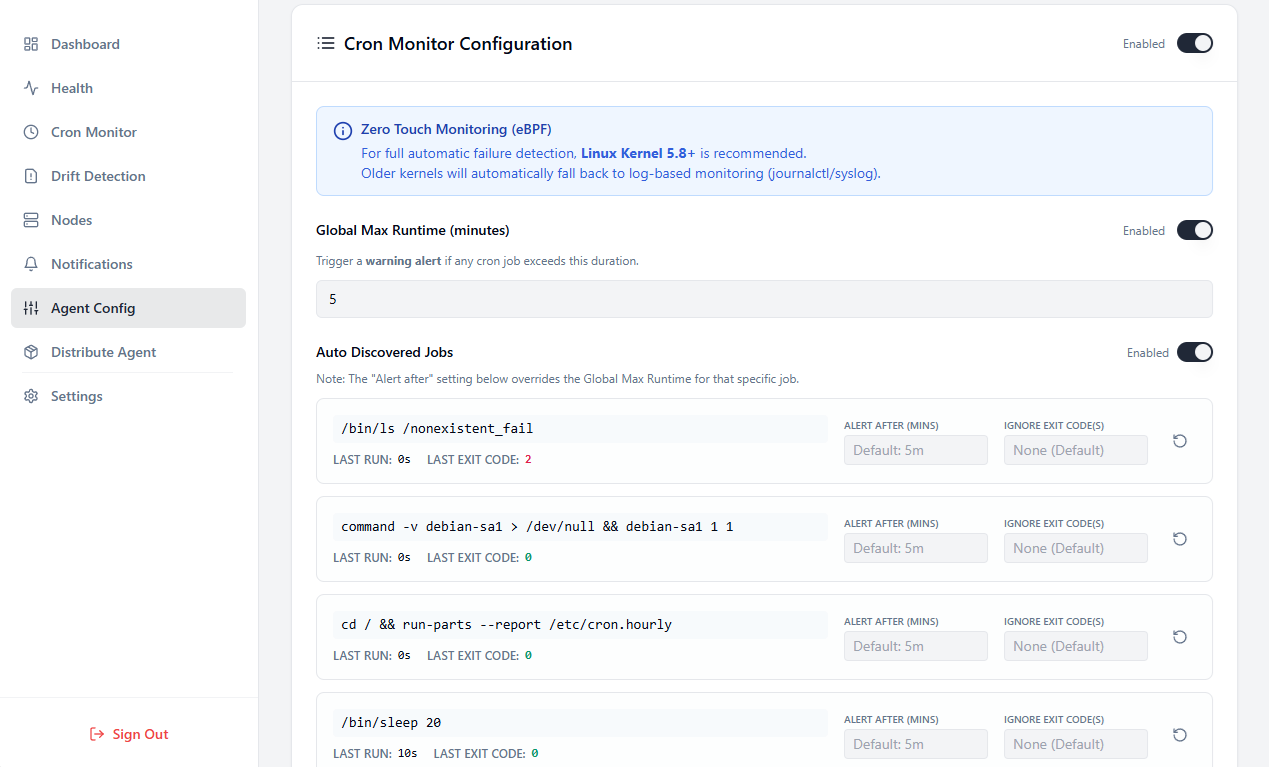Reset the run-parts cron.hourly job settings
The width and height of the screenshot is (1269, 767).
tap(1180, 637)
